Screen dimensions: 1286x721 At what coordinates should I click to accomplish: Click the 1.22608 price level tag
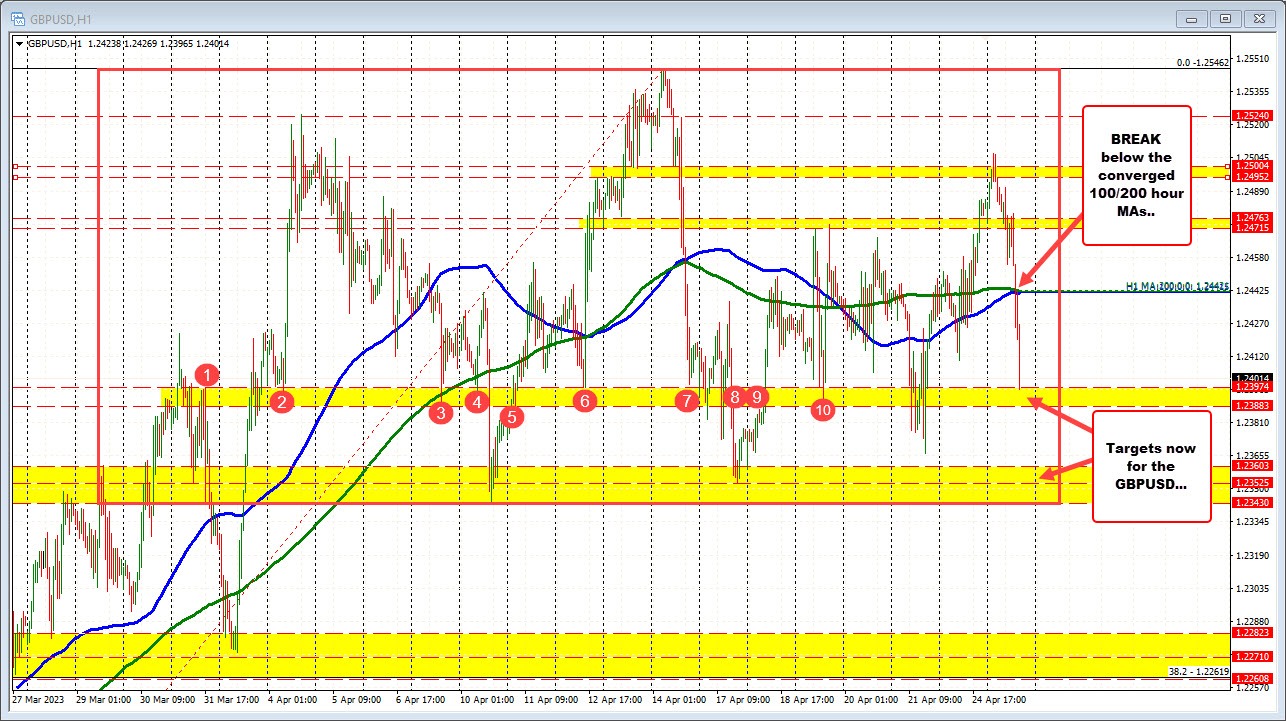click(1254, 679)
